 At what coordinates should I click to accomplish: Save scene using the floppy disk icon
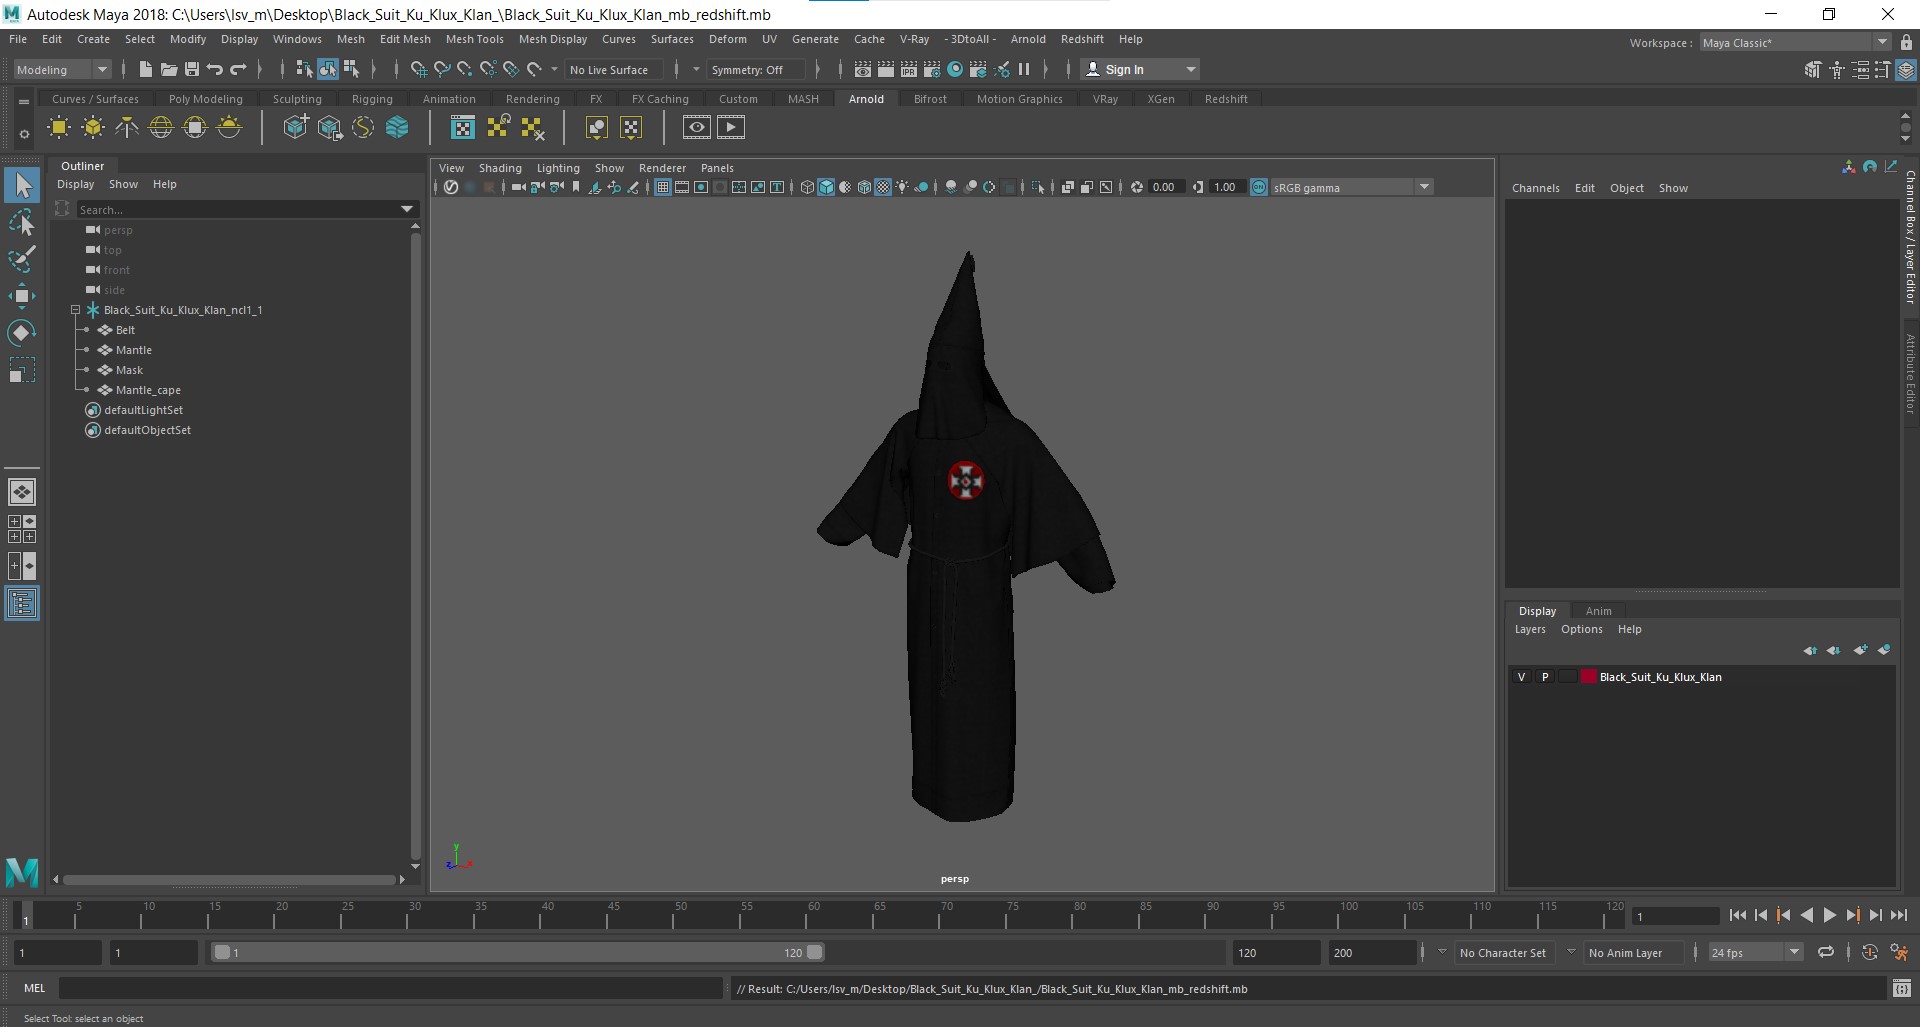tap(191, 69)
